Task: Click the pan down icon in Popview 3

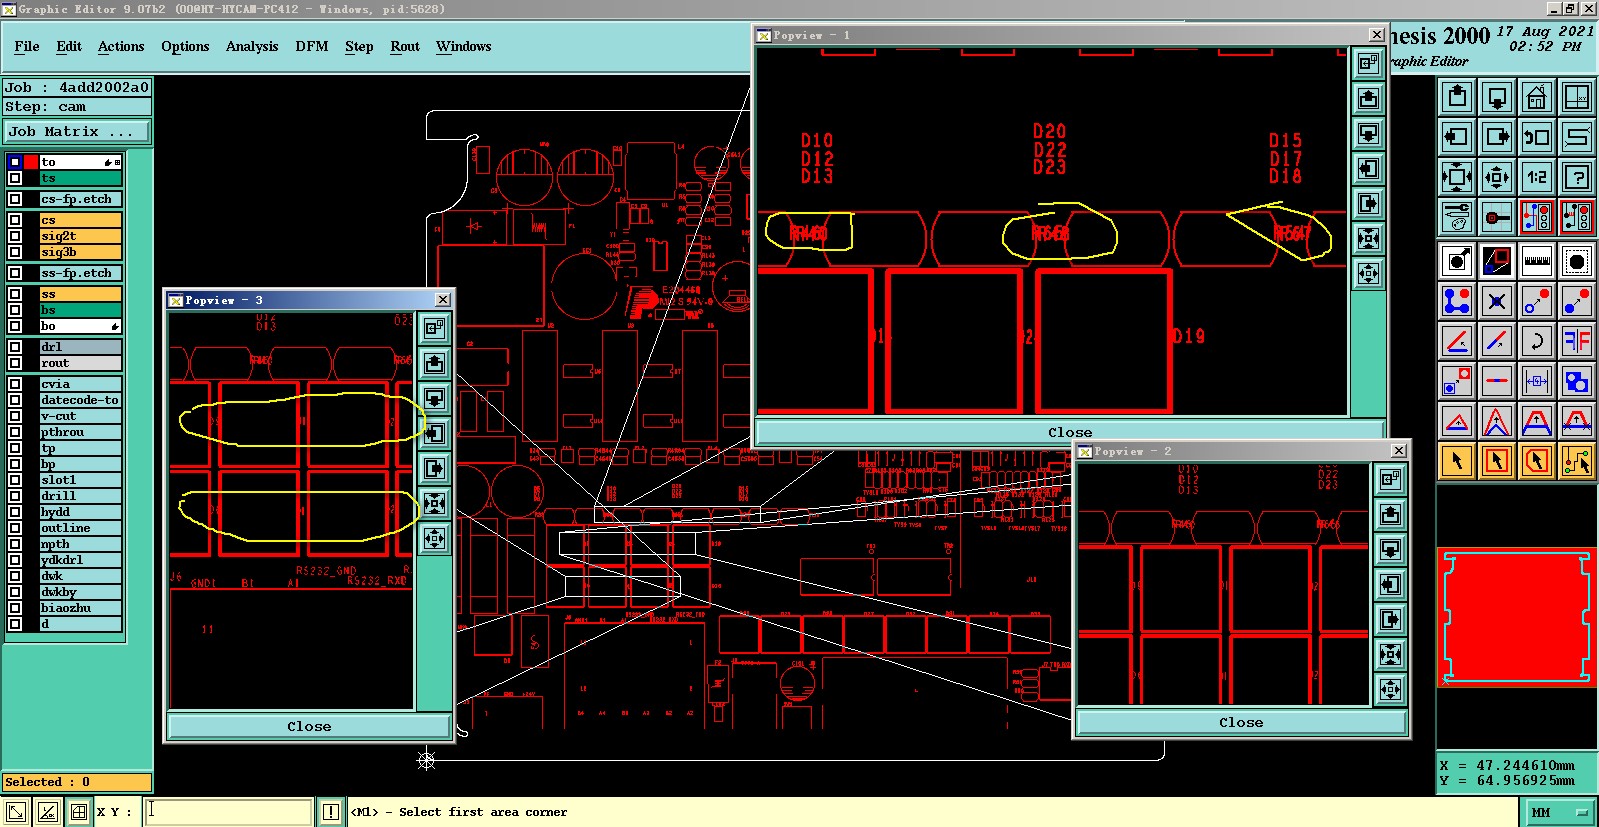Action: click(x=435, y=398)
